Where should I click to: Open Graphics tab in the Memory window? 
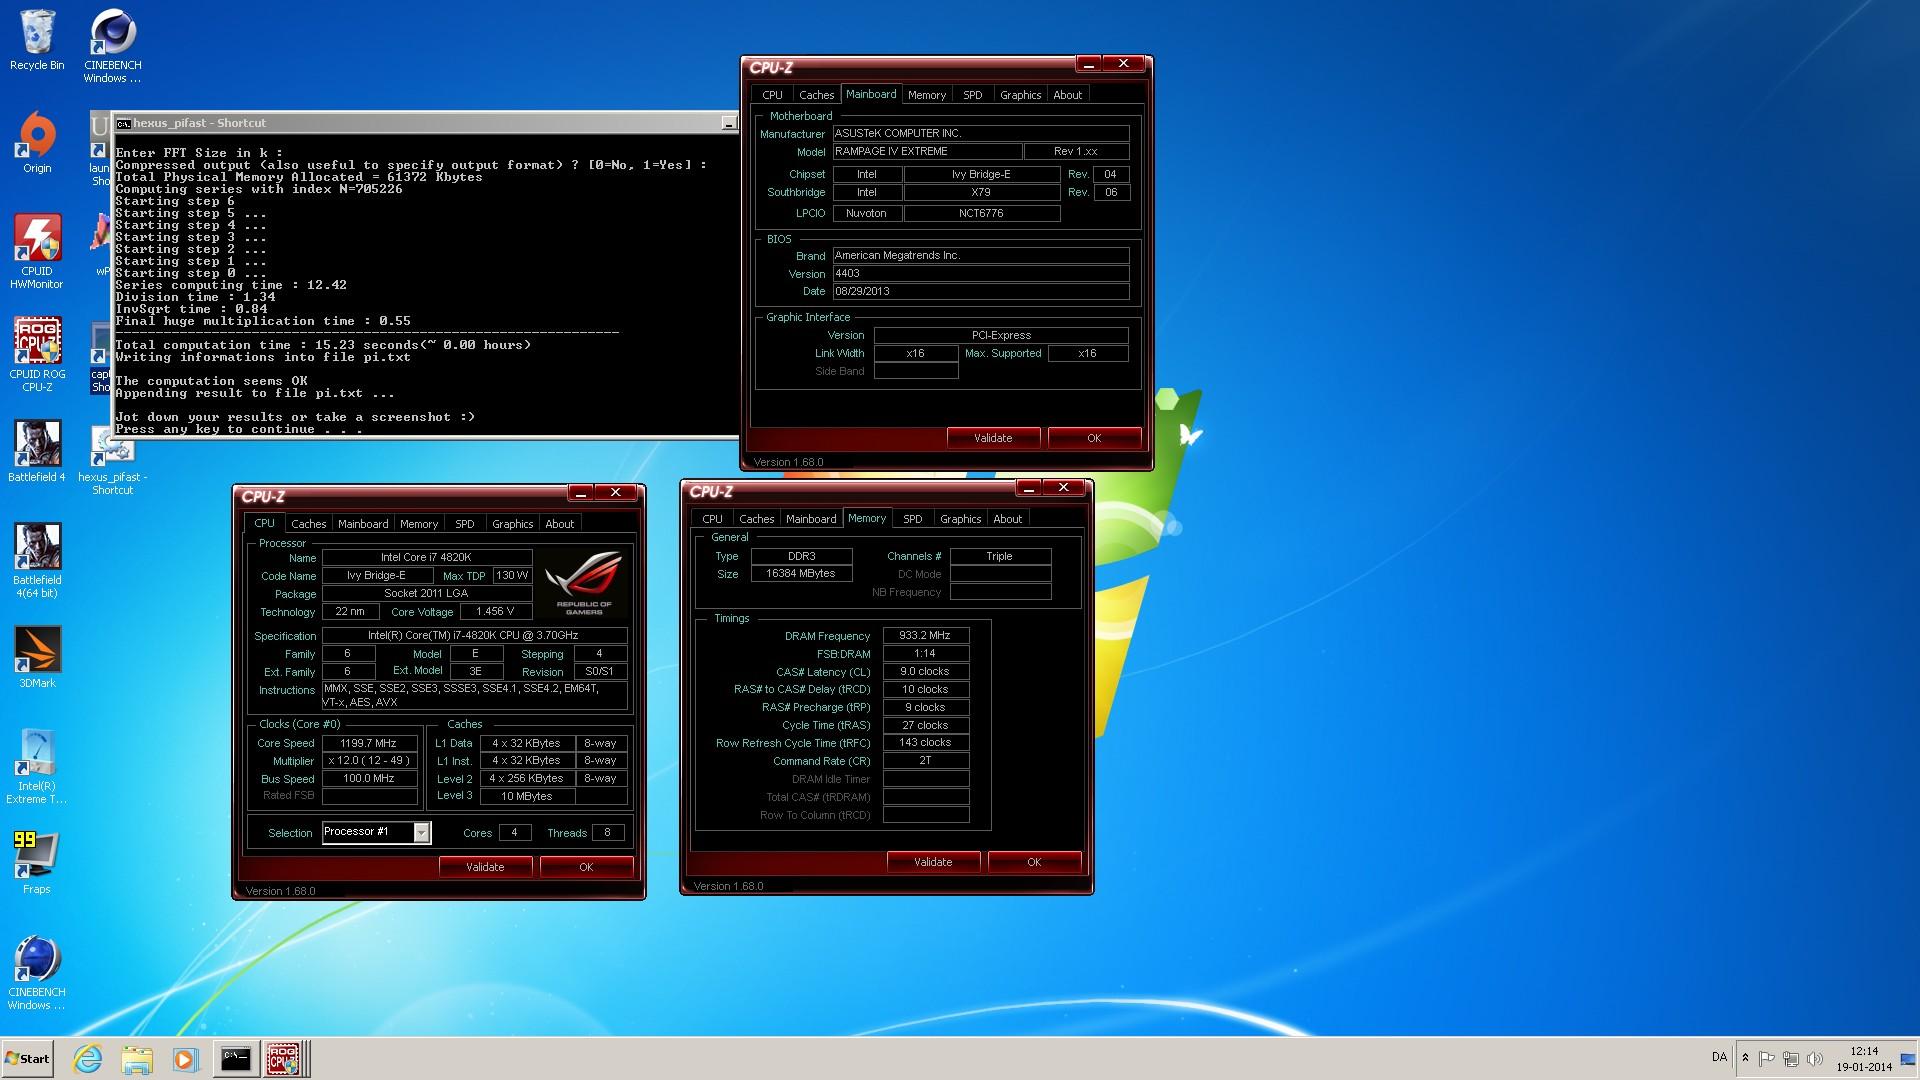tap(961, 519)
